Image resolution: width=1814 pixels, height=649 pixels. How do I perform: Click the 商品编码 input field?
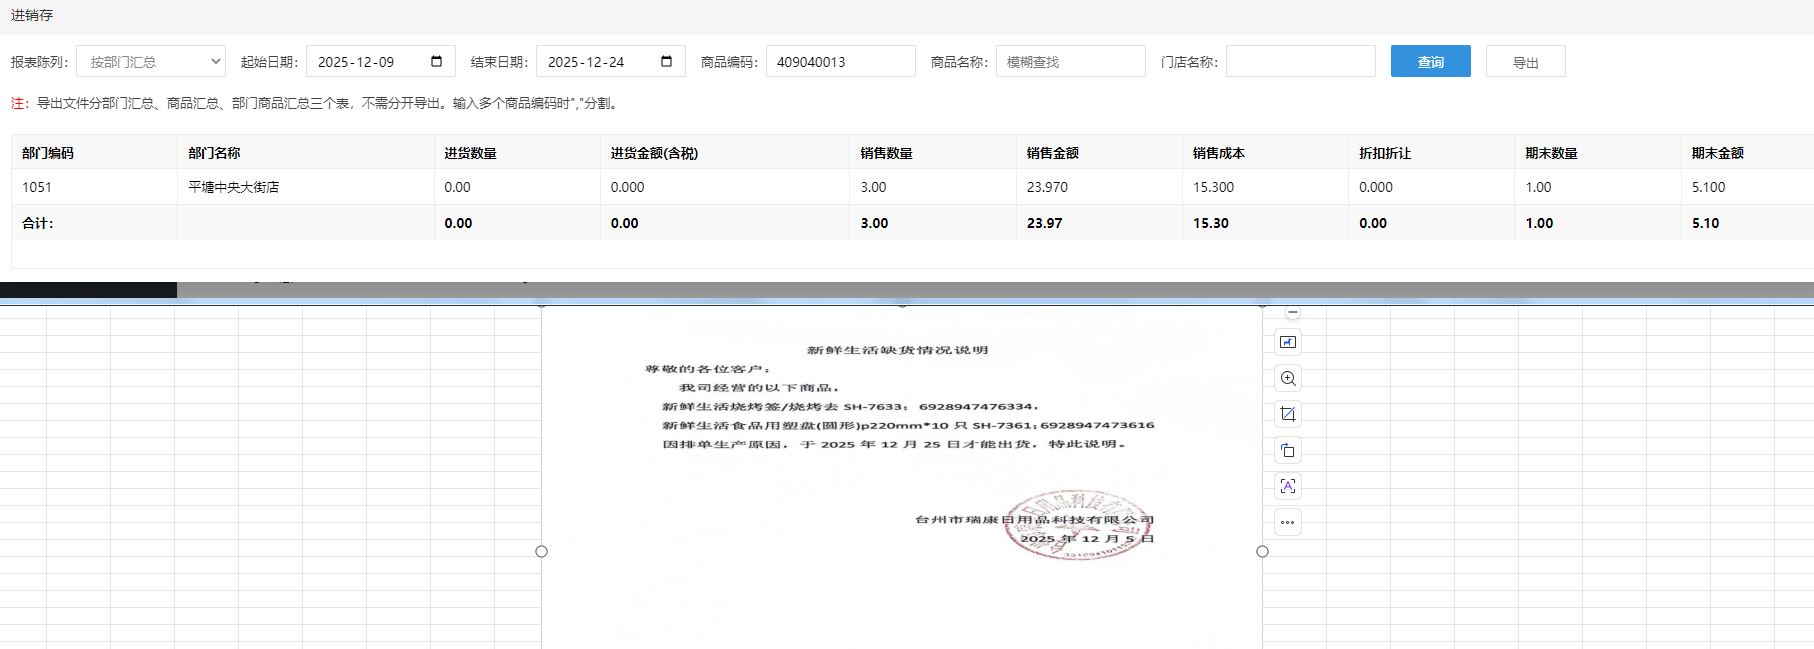click(840, 61)
